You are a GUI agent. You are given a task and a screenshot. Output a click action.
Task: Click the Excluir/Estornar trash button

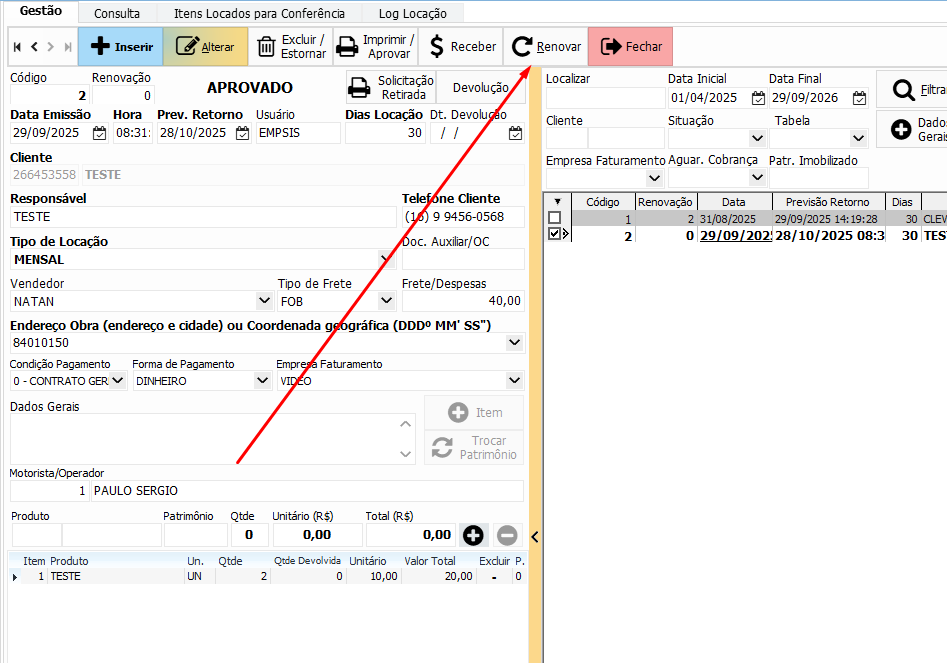click(290, 47)
